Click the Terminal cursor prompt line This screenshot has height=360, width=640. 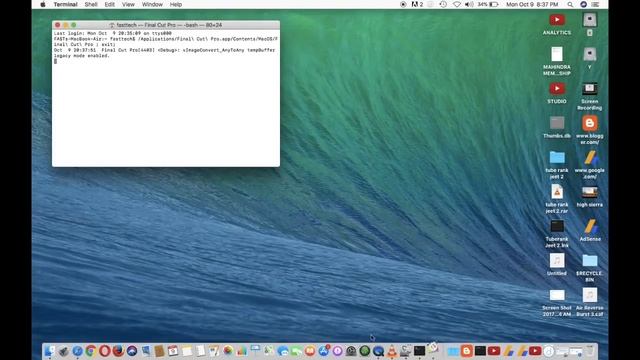(56, 61)
